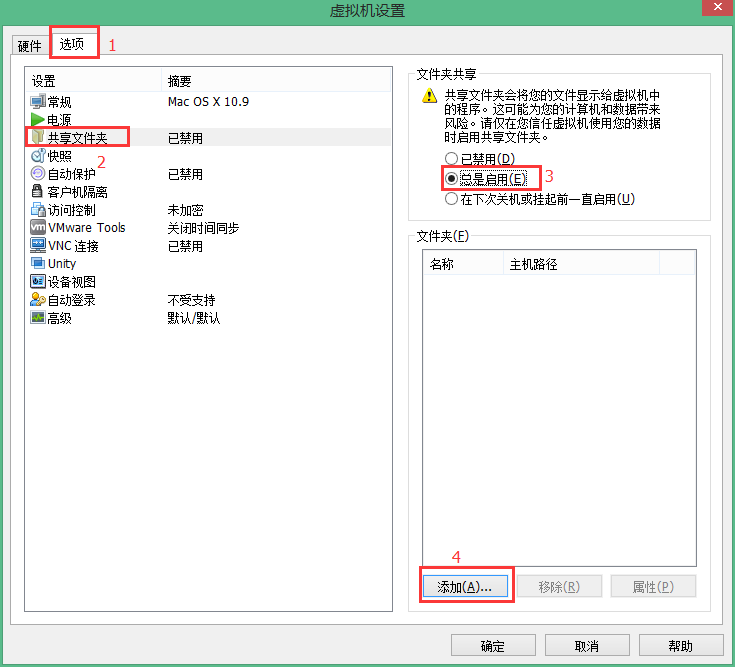Viewport: 735px width, 667px height.
Task: Click the 关闭时间同步 summary text
Action: tap(203, 228)
